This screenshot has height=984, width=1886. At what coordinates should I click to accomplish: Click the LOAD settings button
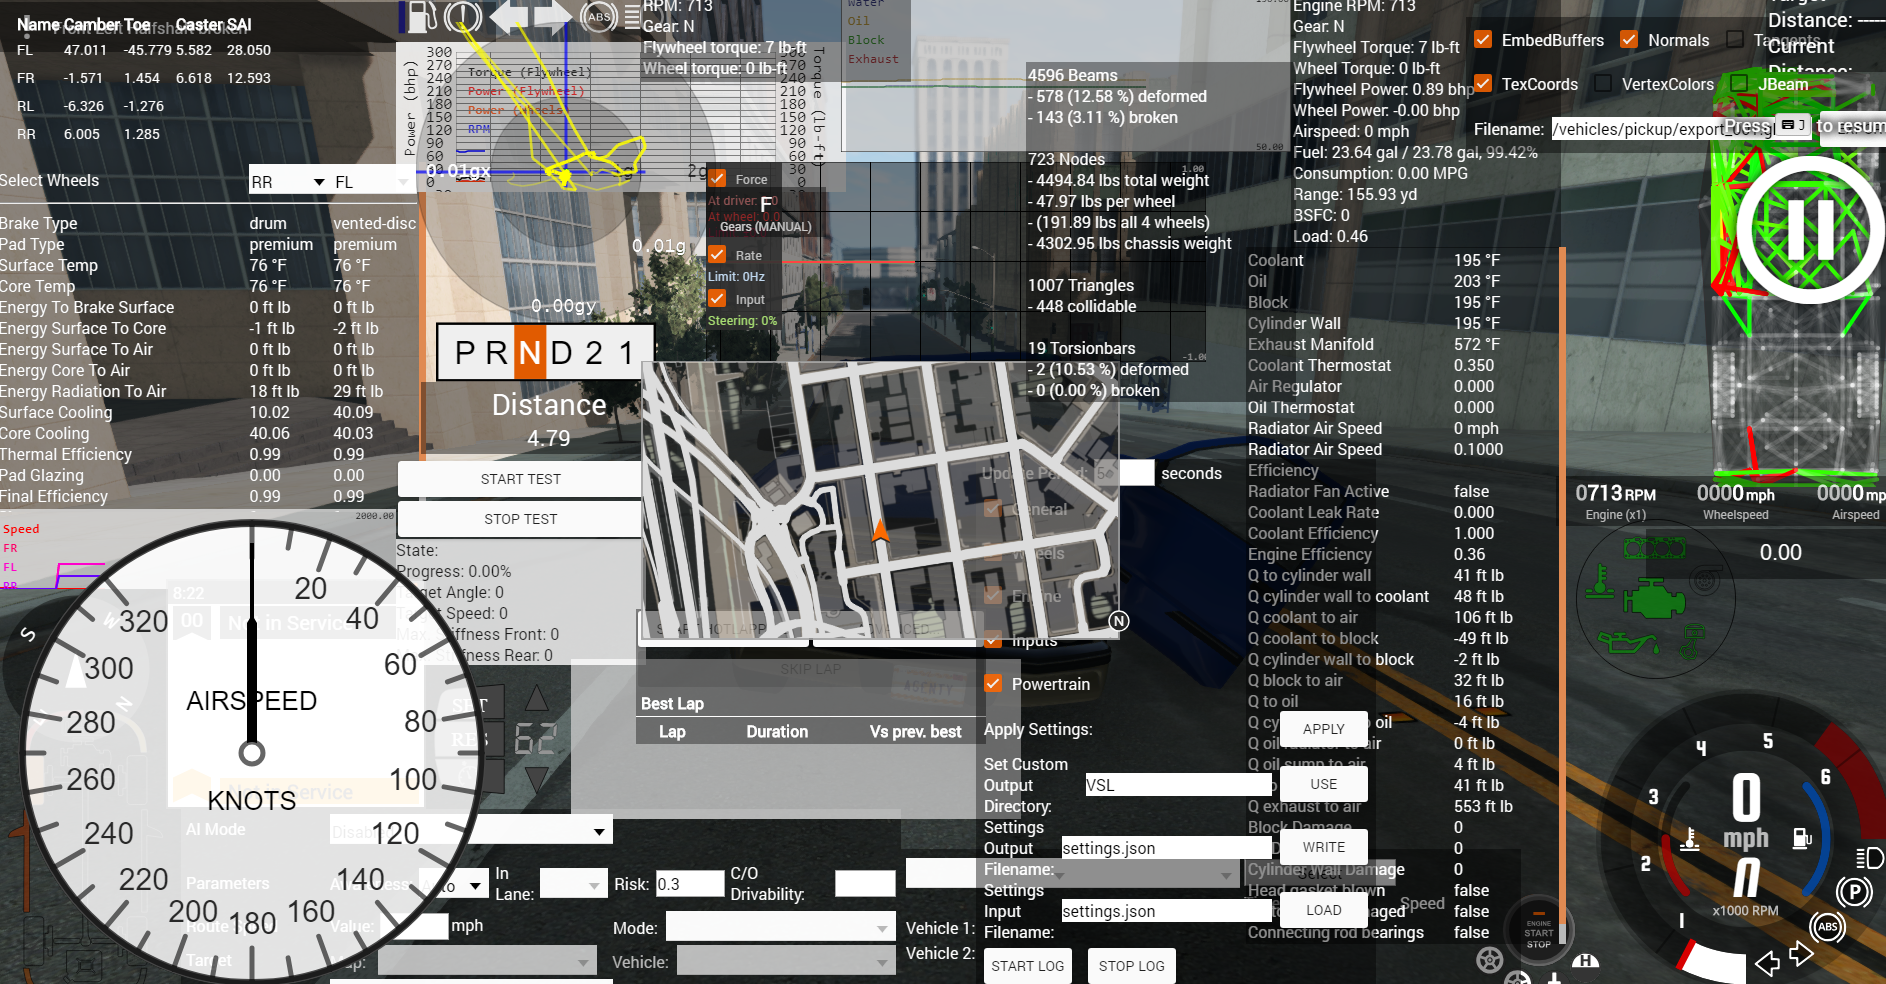click(1323, 910)
